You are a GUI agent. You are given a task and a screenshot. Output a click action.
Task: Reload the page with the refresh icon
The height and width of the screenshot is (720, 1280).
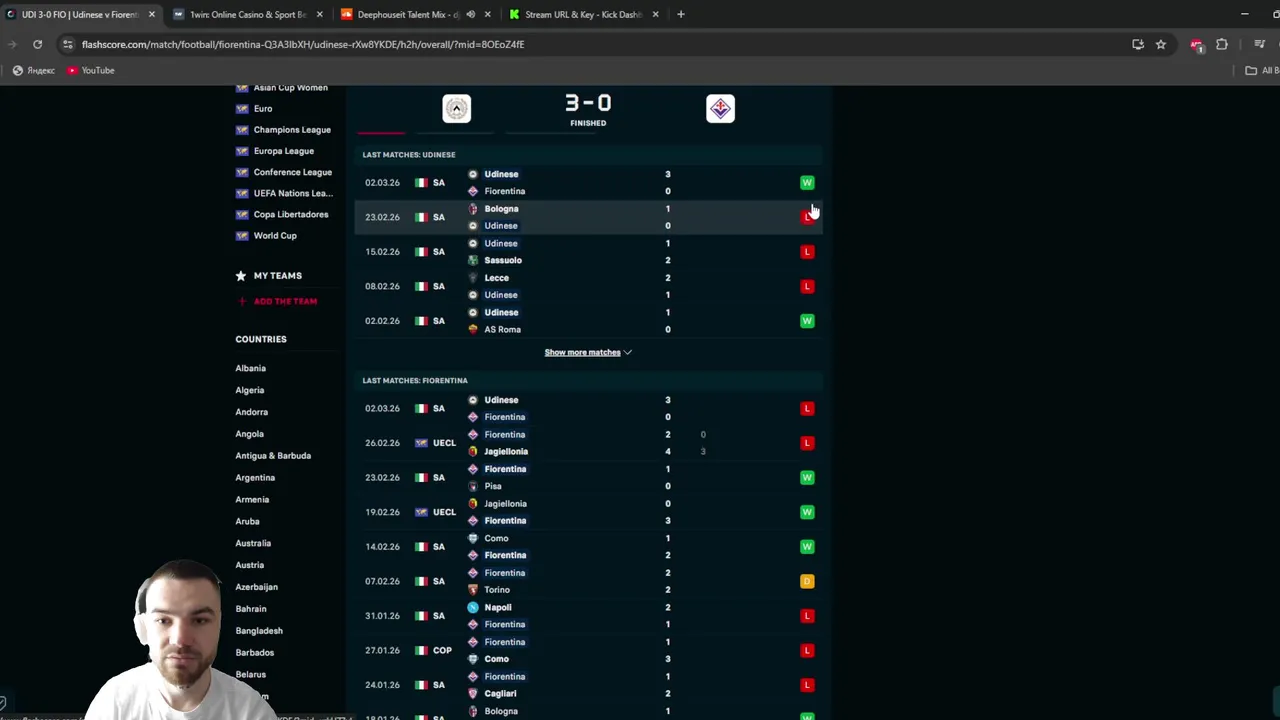pyautogui.click(x=37, y=44)
